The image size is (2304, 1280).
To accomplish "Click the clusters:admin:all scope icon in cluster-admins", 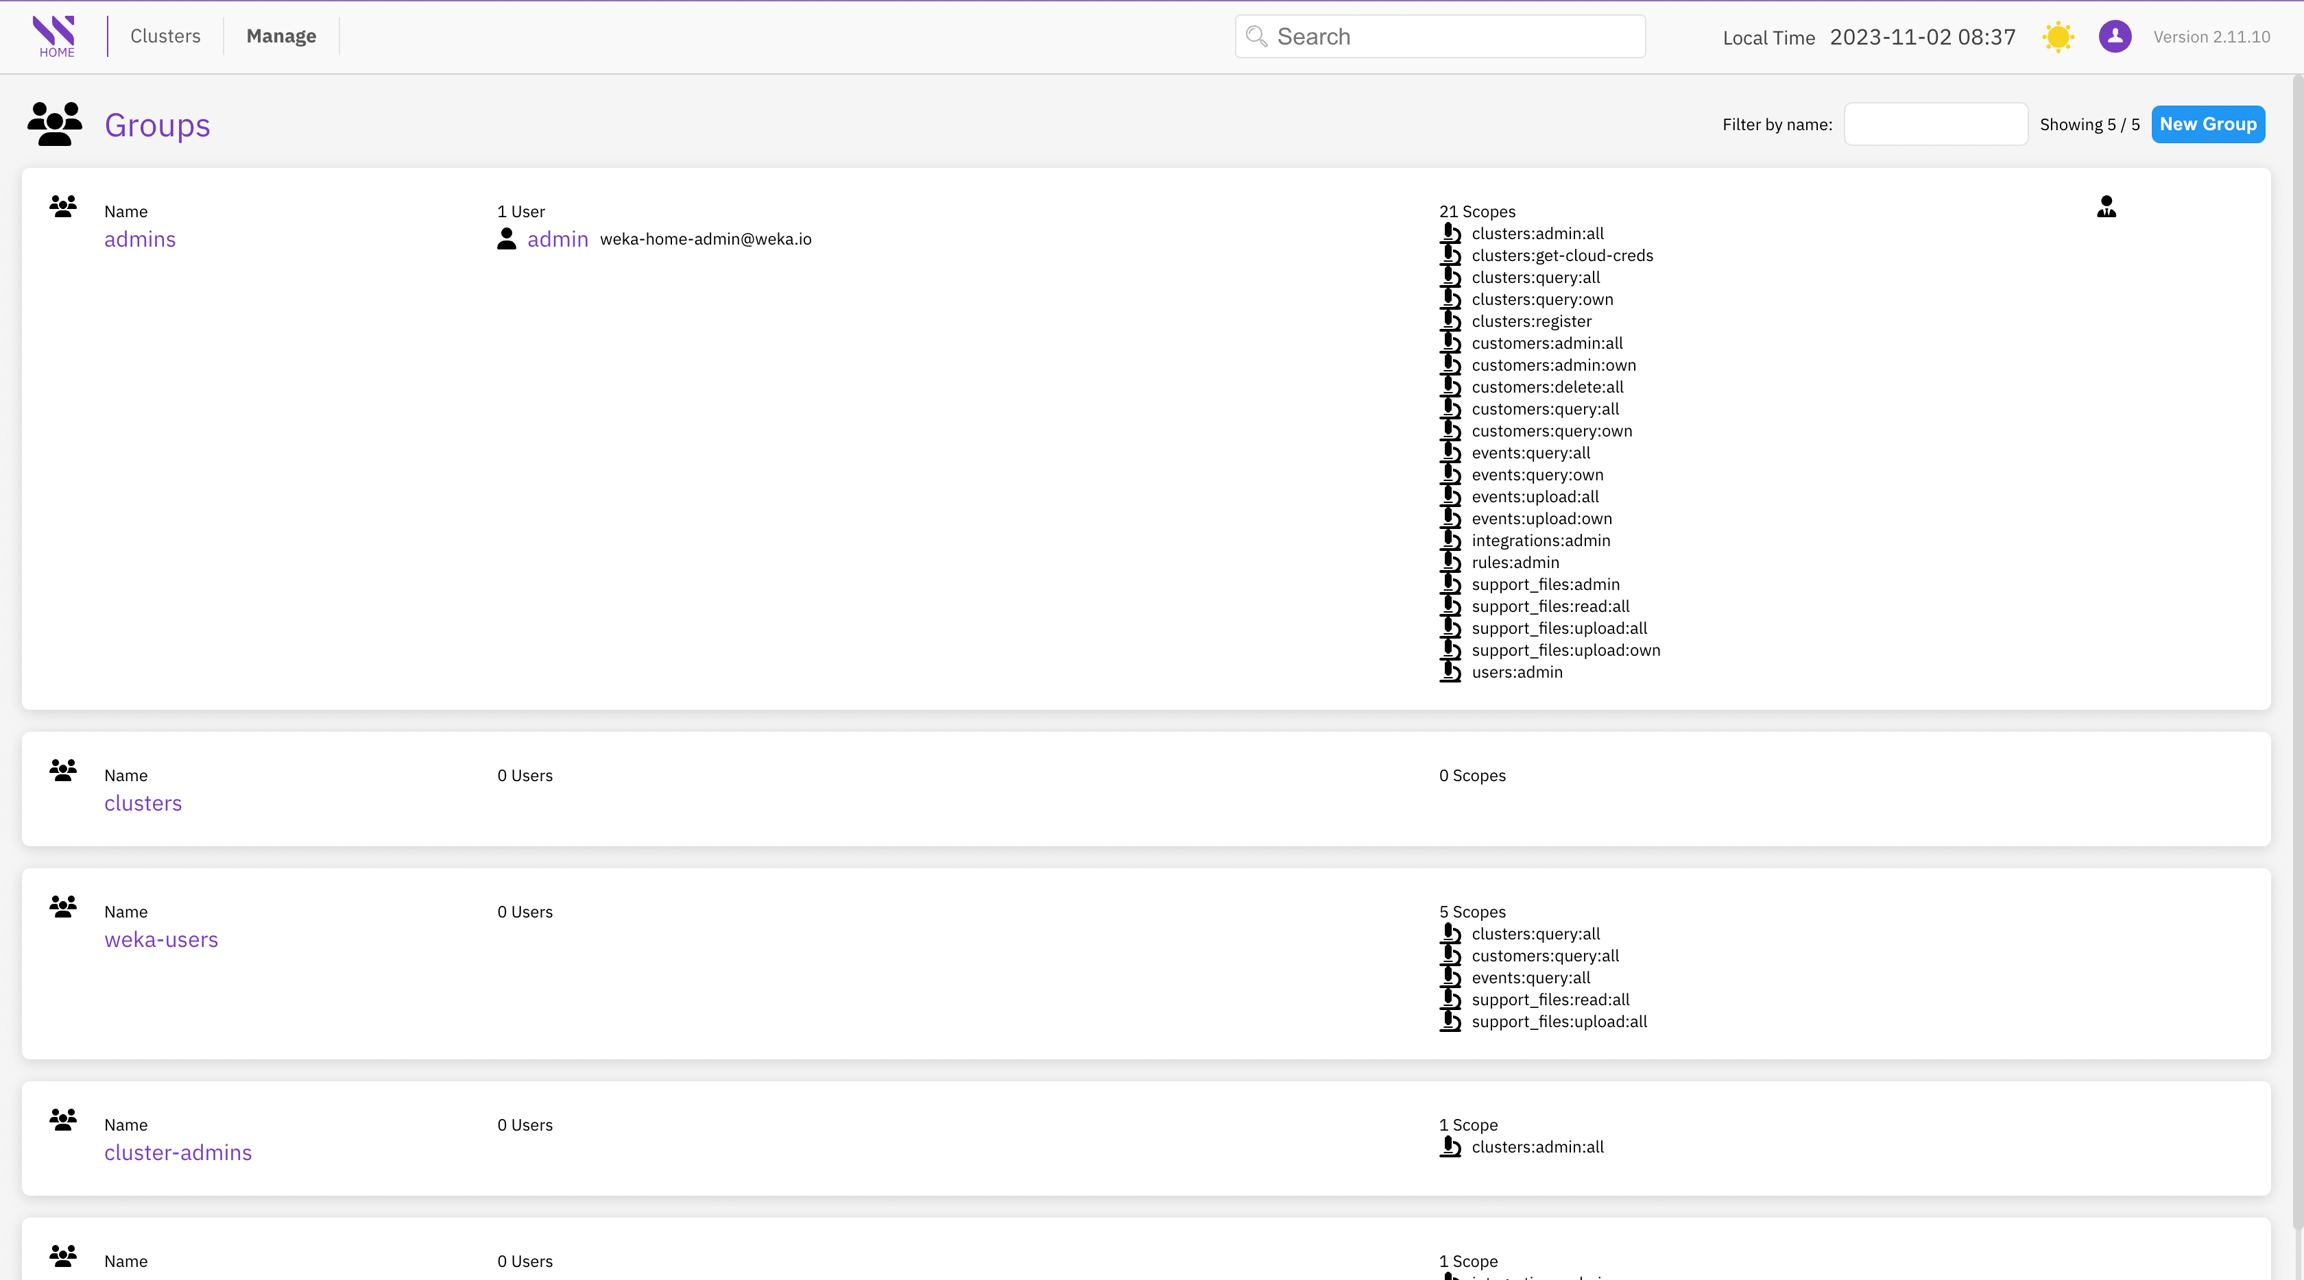I will coord(1450,1147).
